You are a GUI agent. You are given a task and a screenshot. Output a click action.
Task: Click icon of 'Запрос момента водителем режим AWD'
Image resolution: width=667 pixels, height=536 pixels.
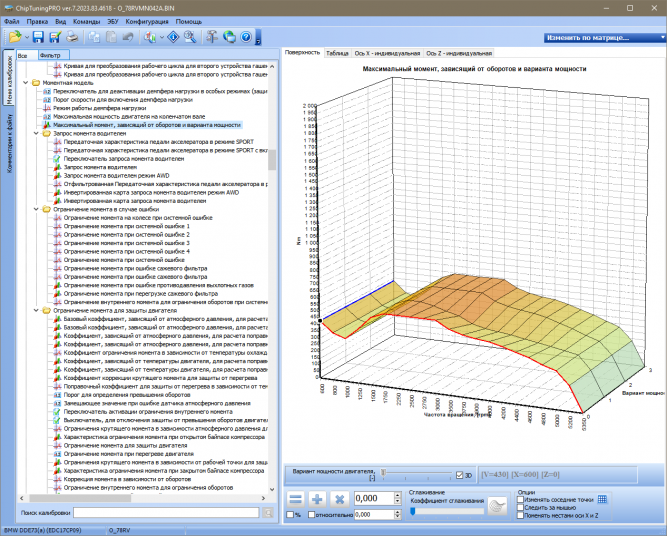pos(57,176)
